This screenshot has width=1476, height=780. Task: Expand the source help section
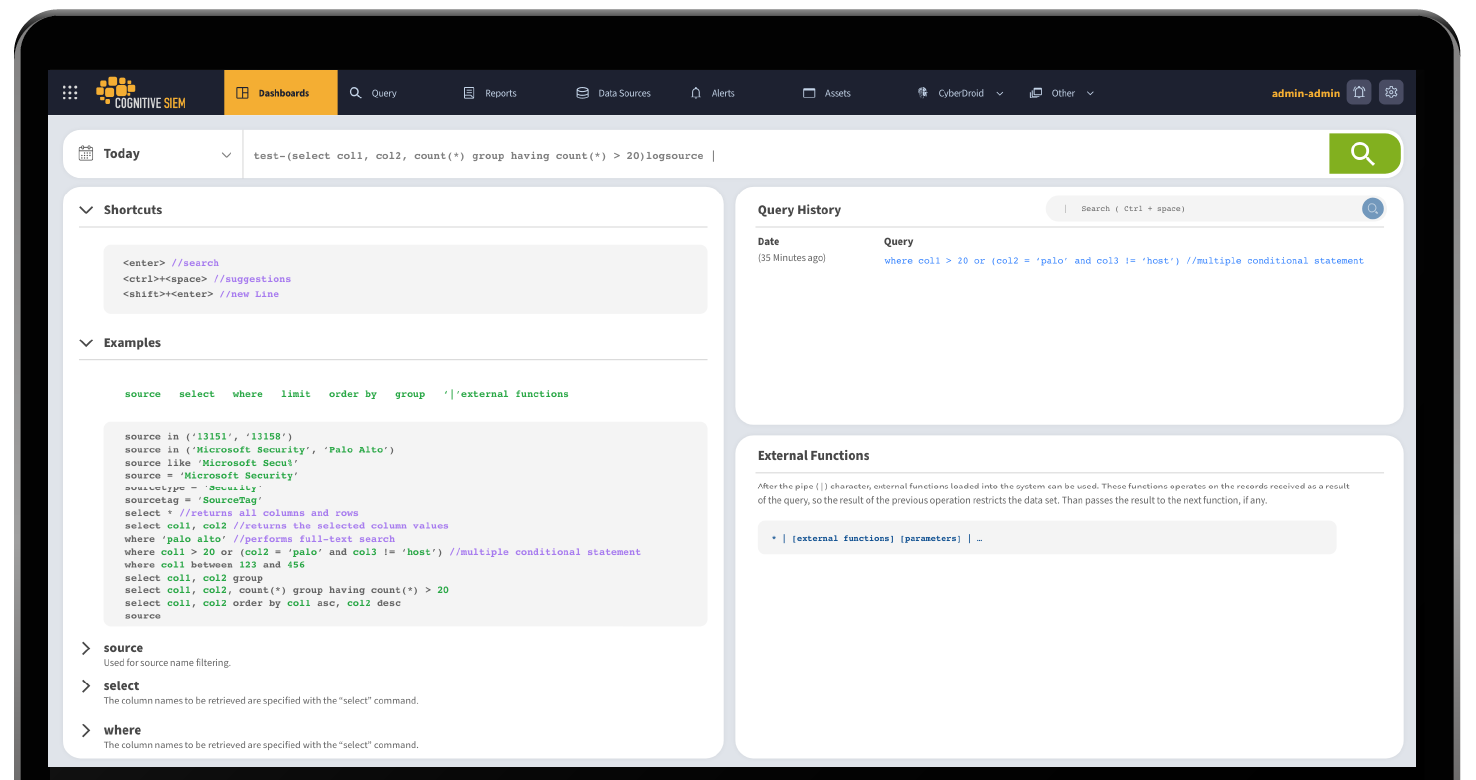point(86,647)
